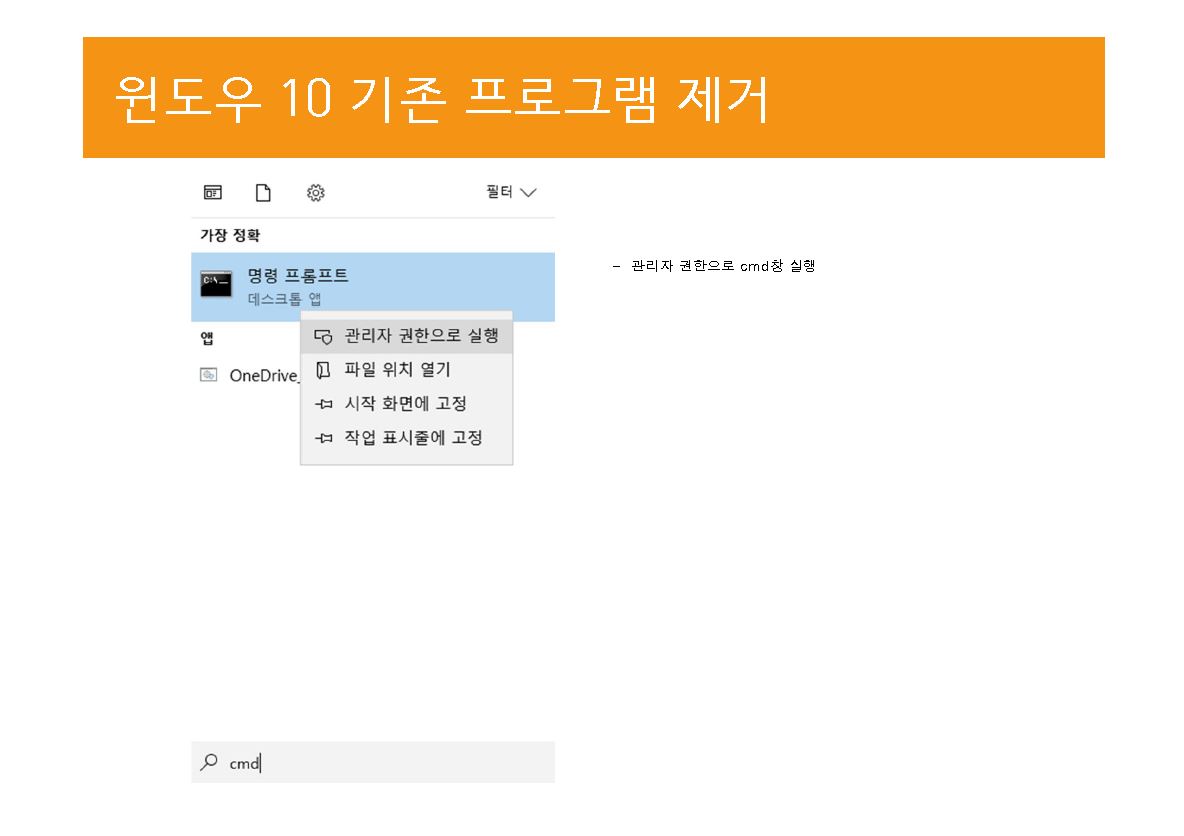Click the OneDrive app icon
This screenshot has width=1184, height=836.
click(x=209, y=375)
